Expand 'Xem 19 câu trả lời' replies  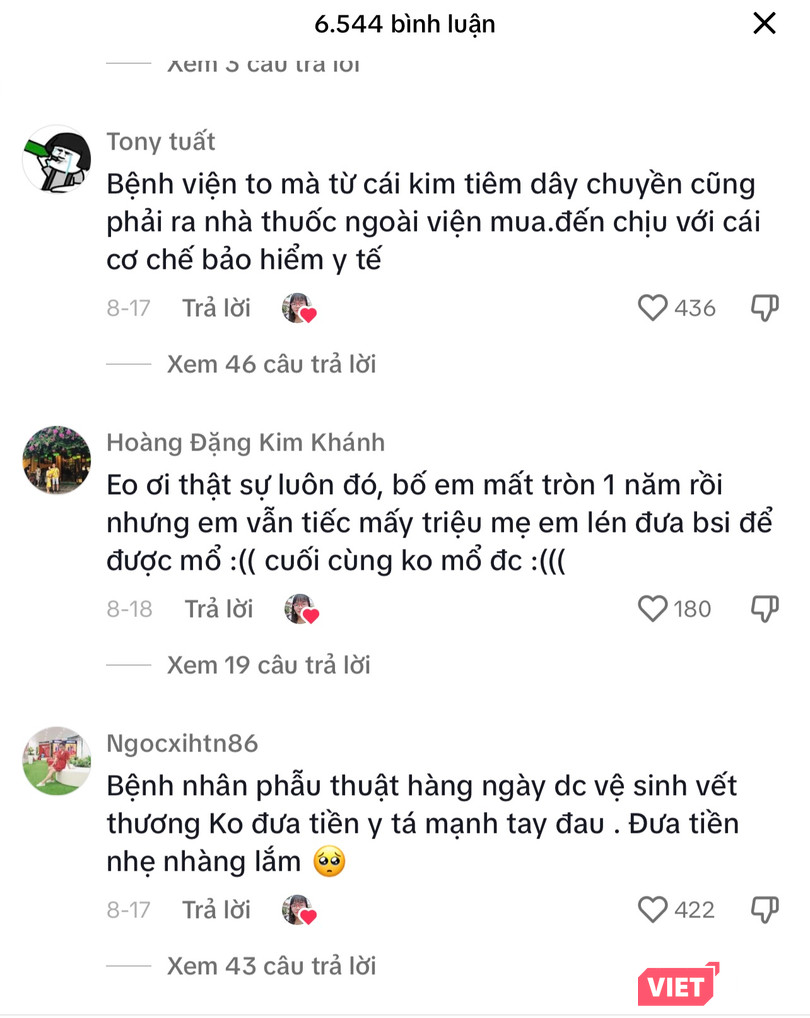click(x=267, y=665)
